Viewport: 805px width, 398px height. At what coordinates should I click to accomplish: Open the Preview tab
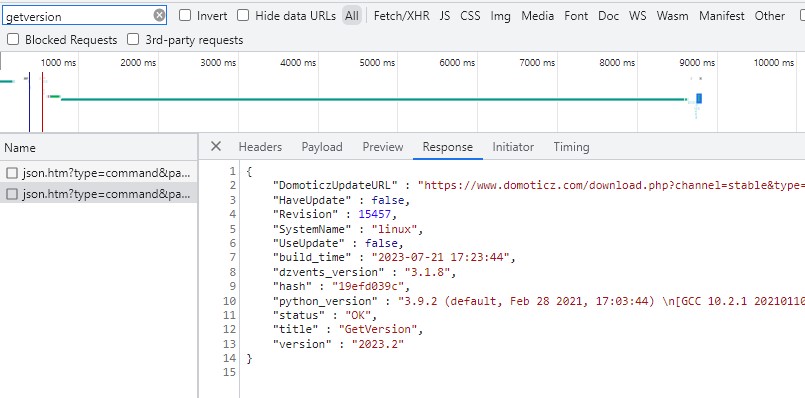tap(383, 147)
